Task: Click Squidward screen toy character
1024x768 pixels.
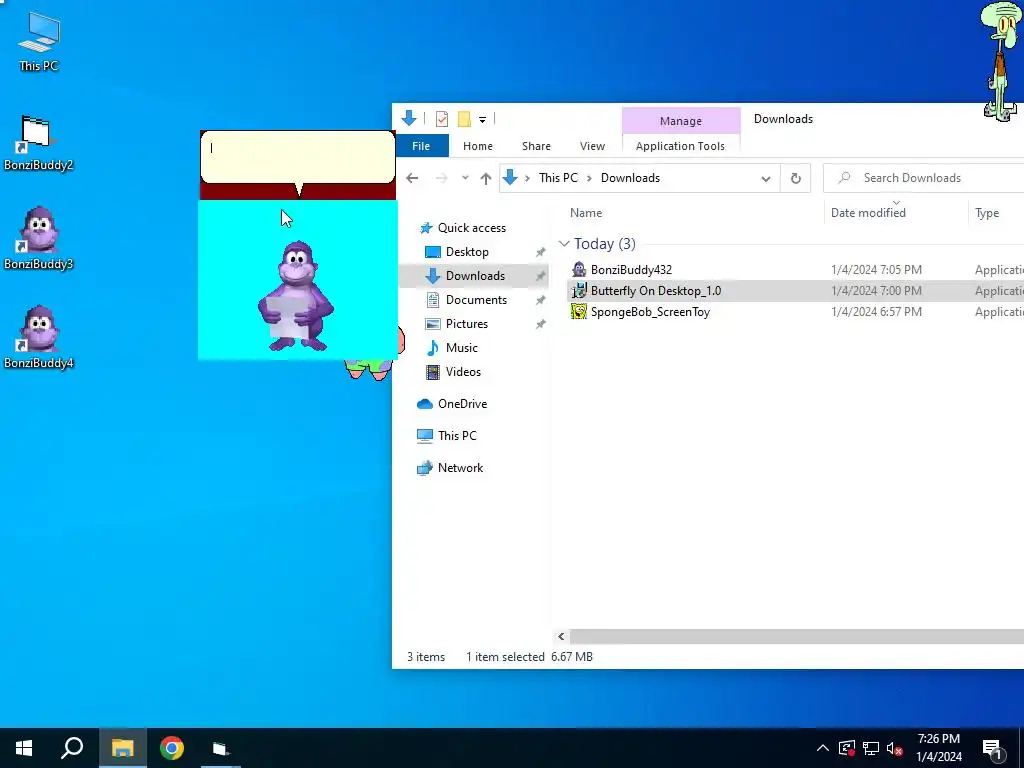Action: coord(1002,61)
